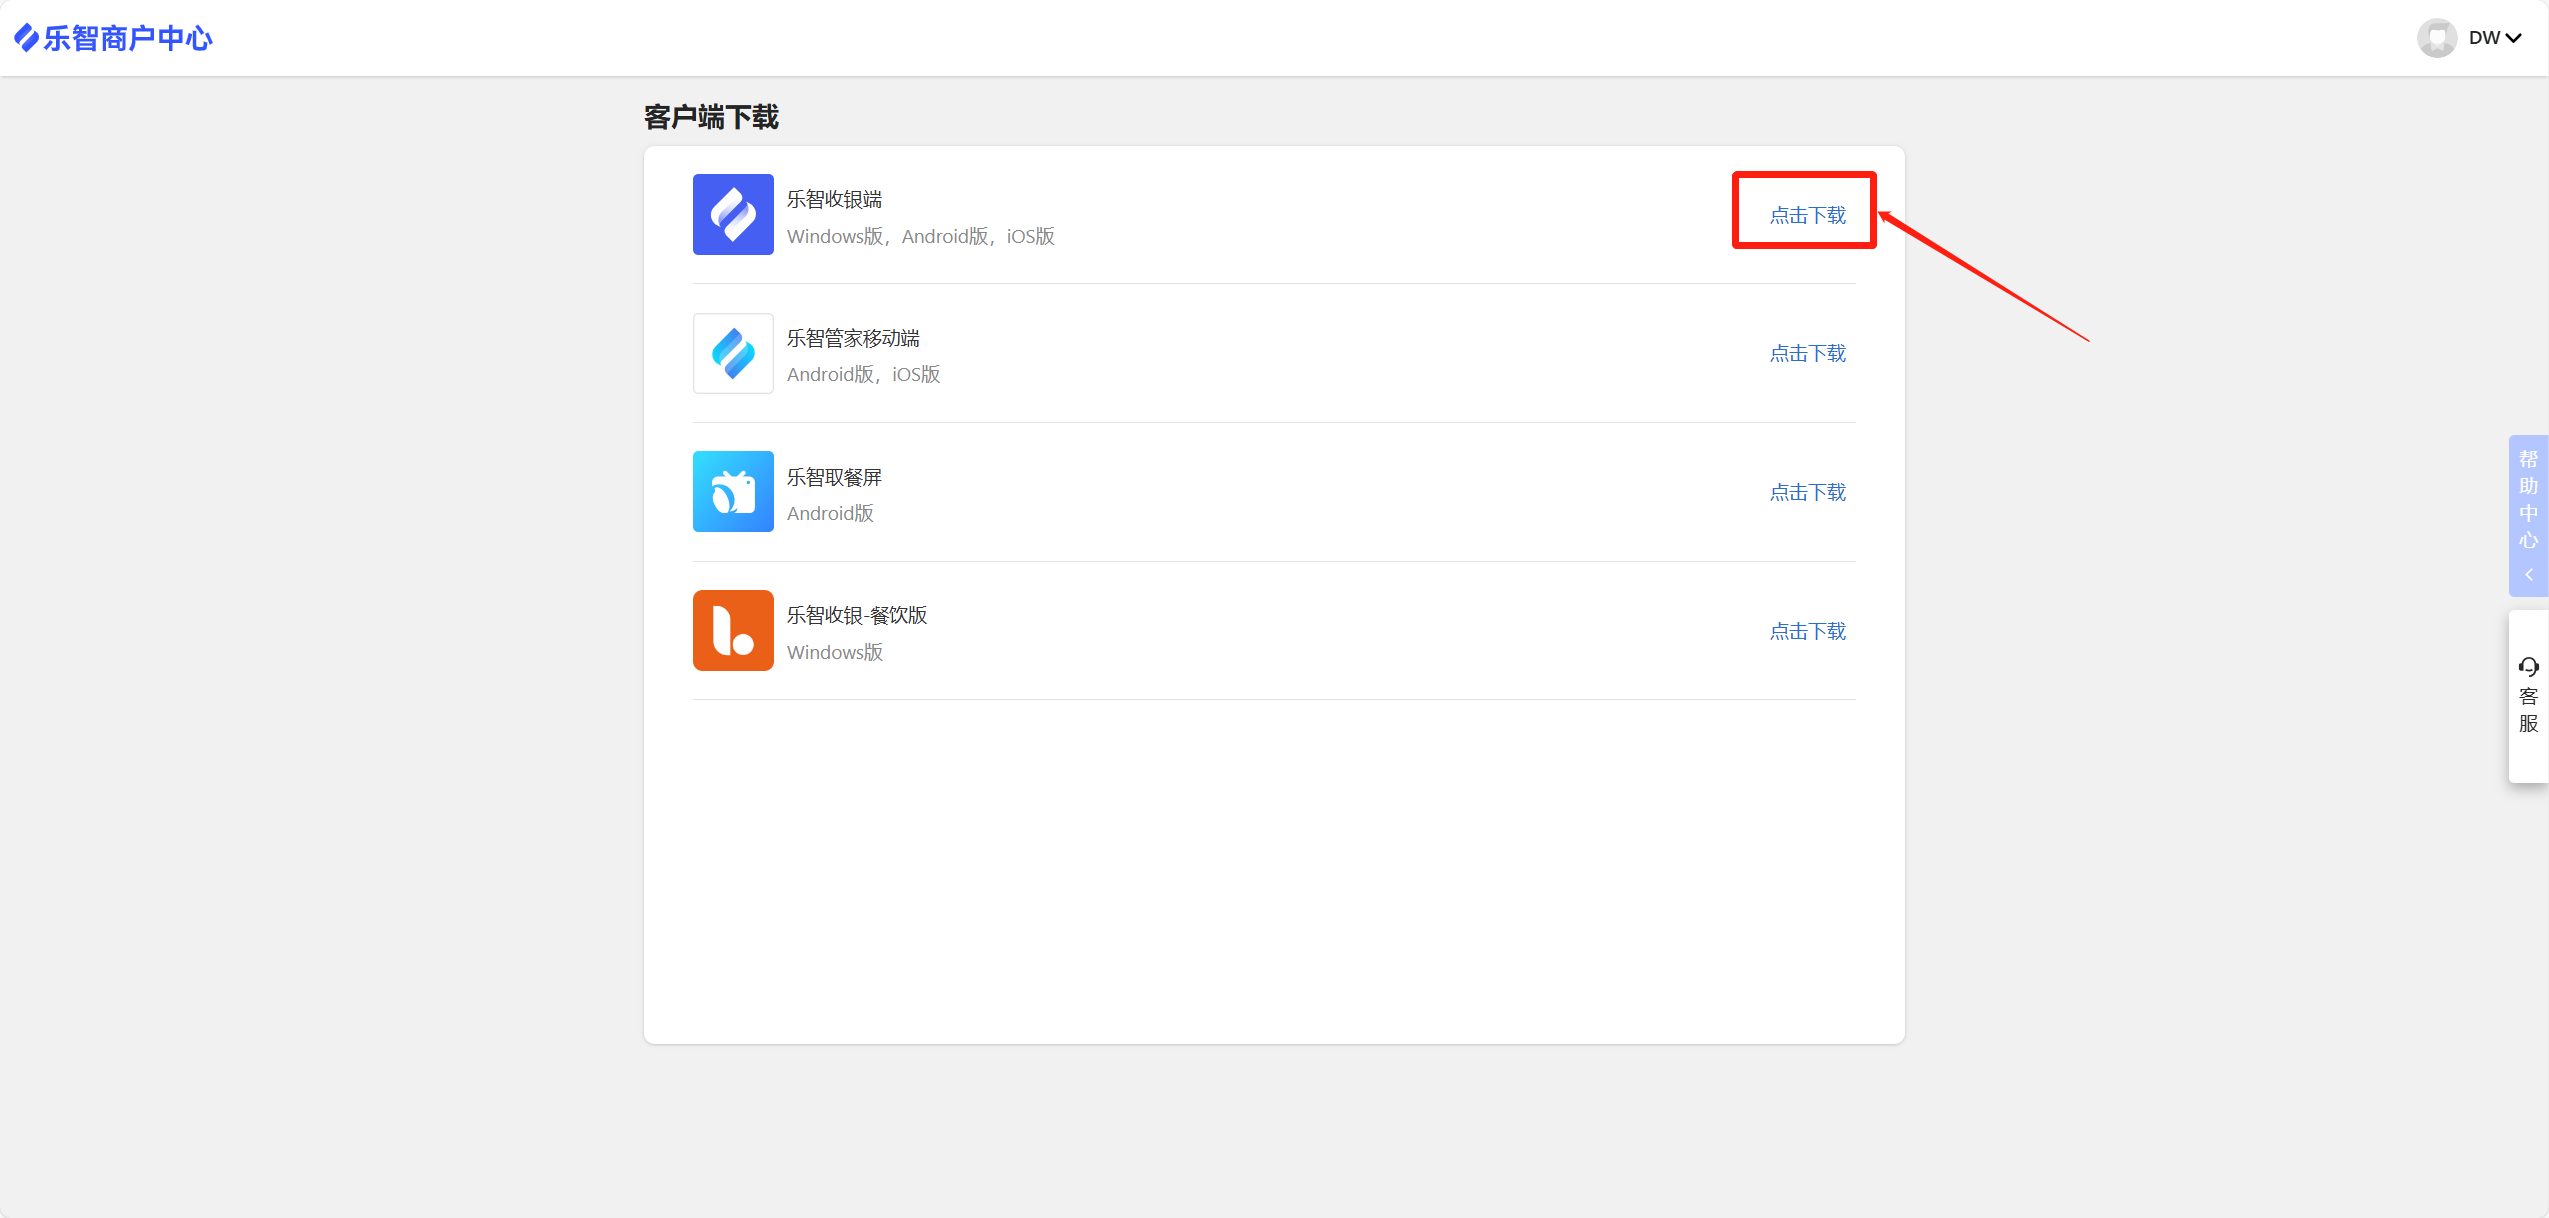Click the 客服 headset icon

click(x=2528, y=667)
